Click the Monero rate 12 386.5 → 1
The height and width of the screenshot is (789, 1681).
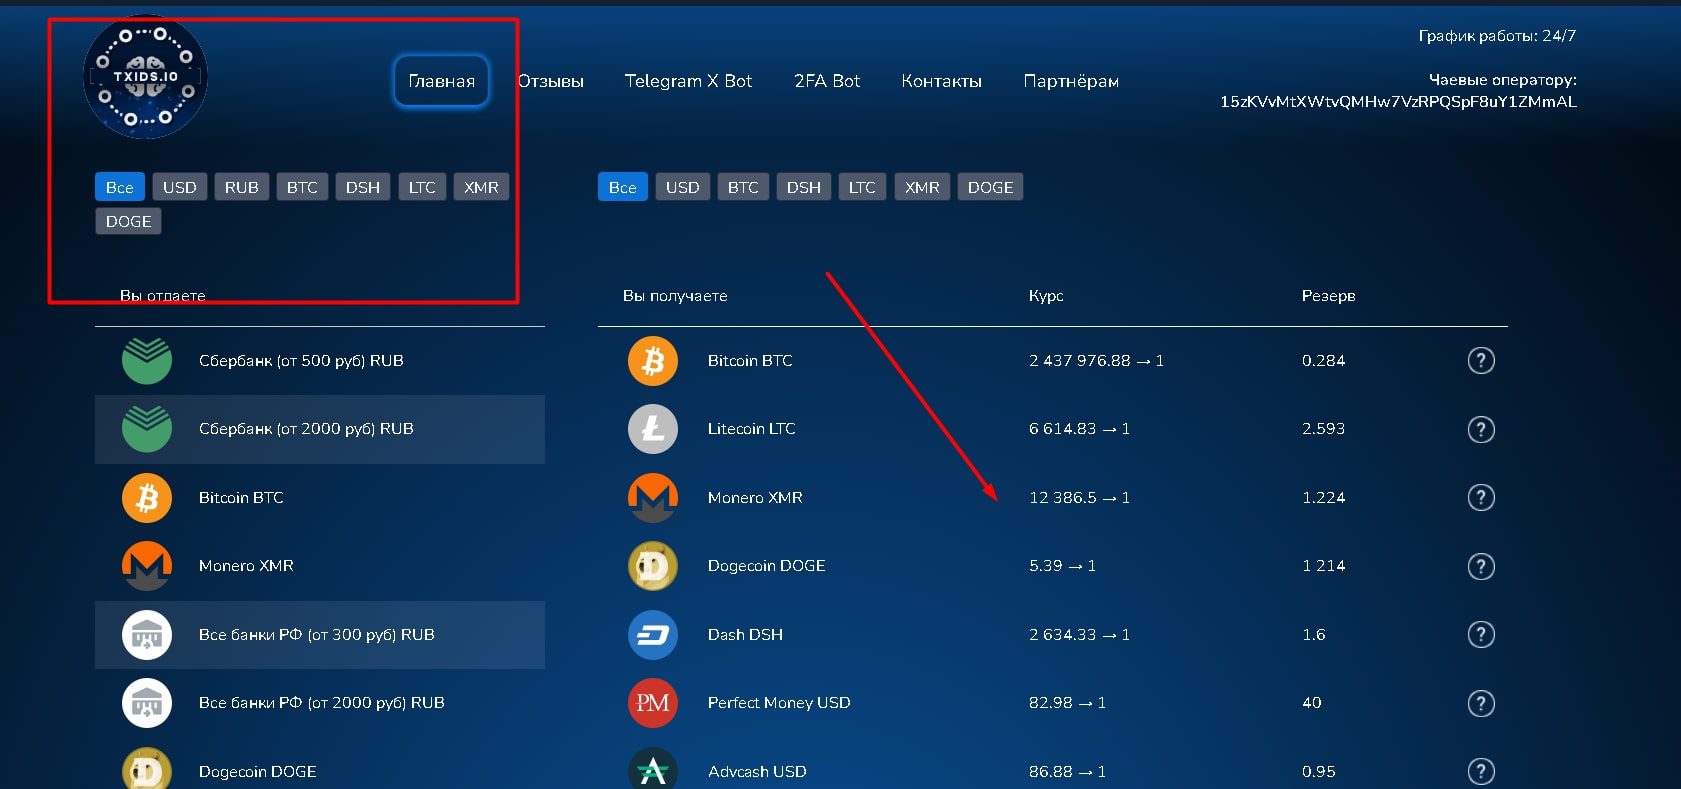pyautogui.click(x=1079, y=498)
